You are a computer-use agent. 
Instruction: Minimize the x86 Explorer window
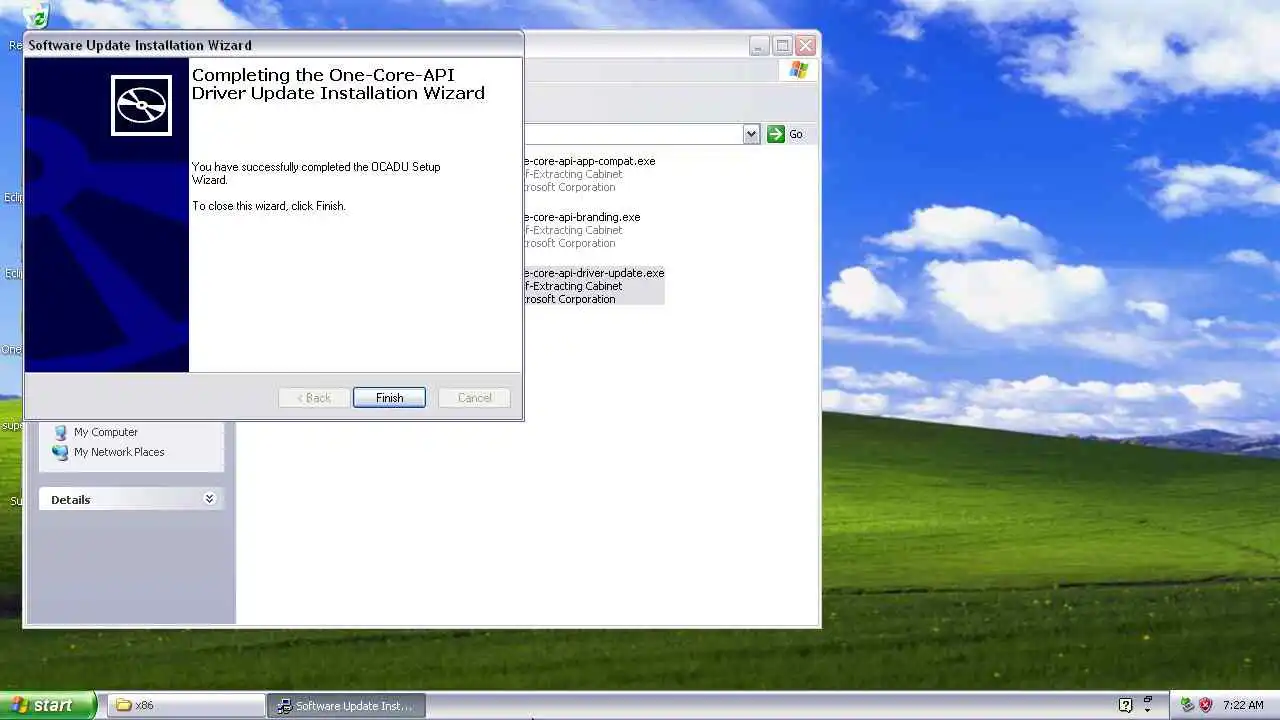pyautogui.click(x=759, y=46)
